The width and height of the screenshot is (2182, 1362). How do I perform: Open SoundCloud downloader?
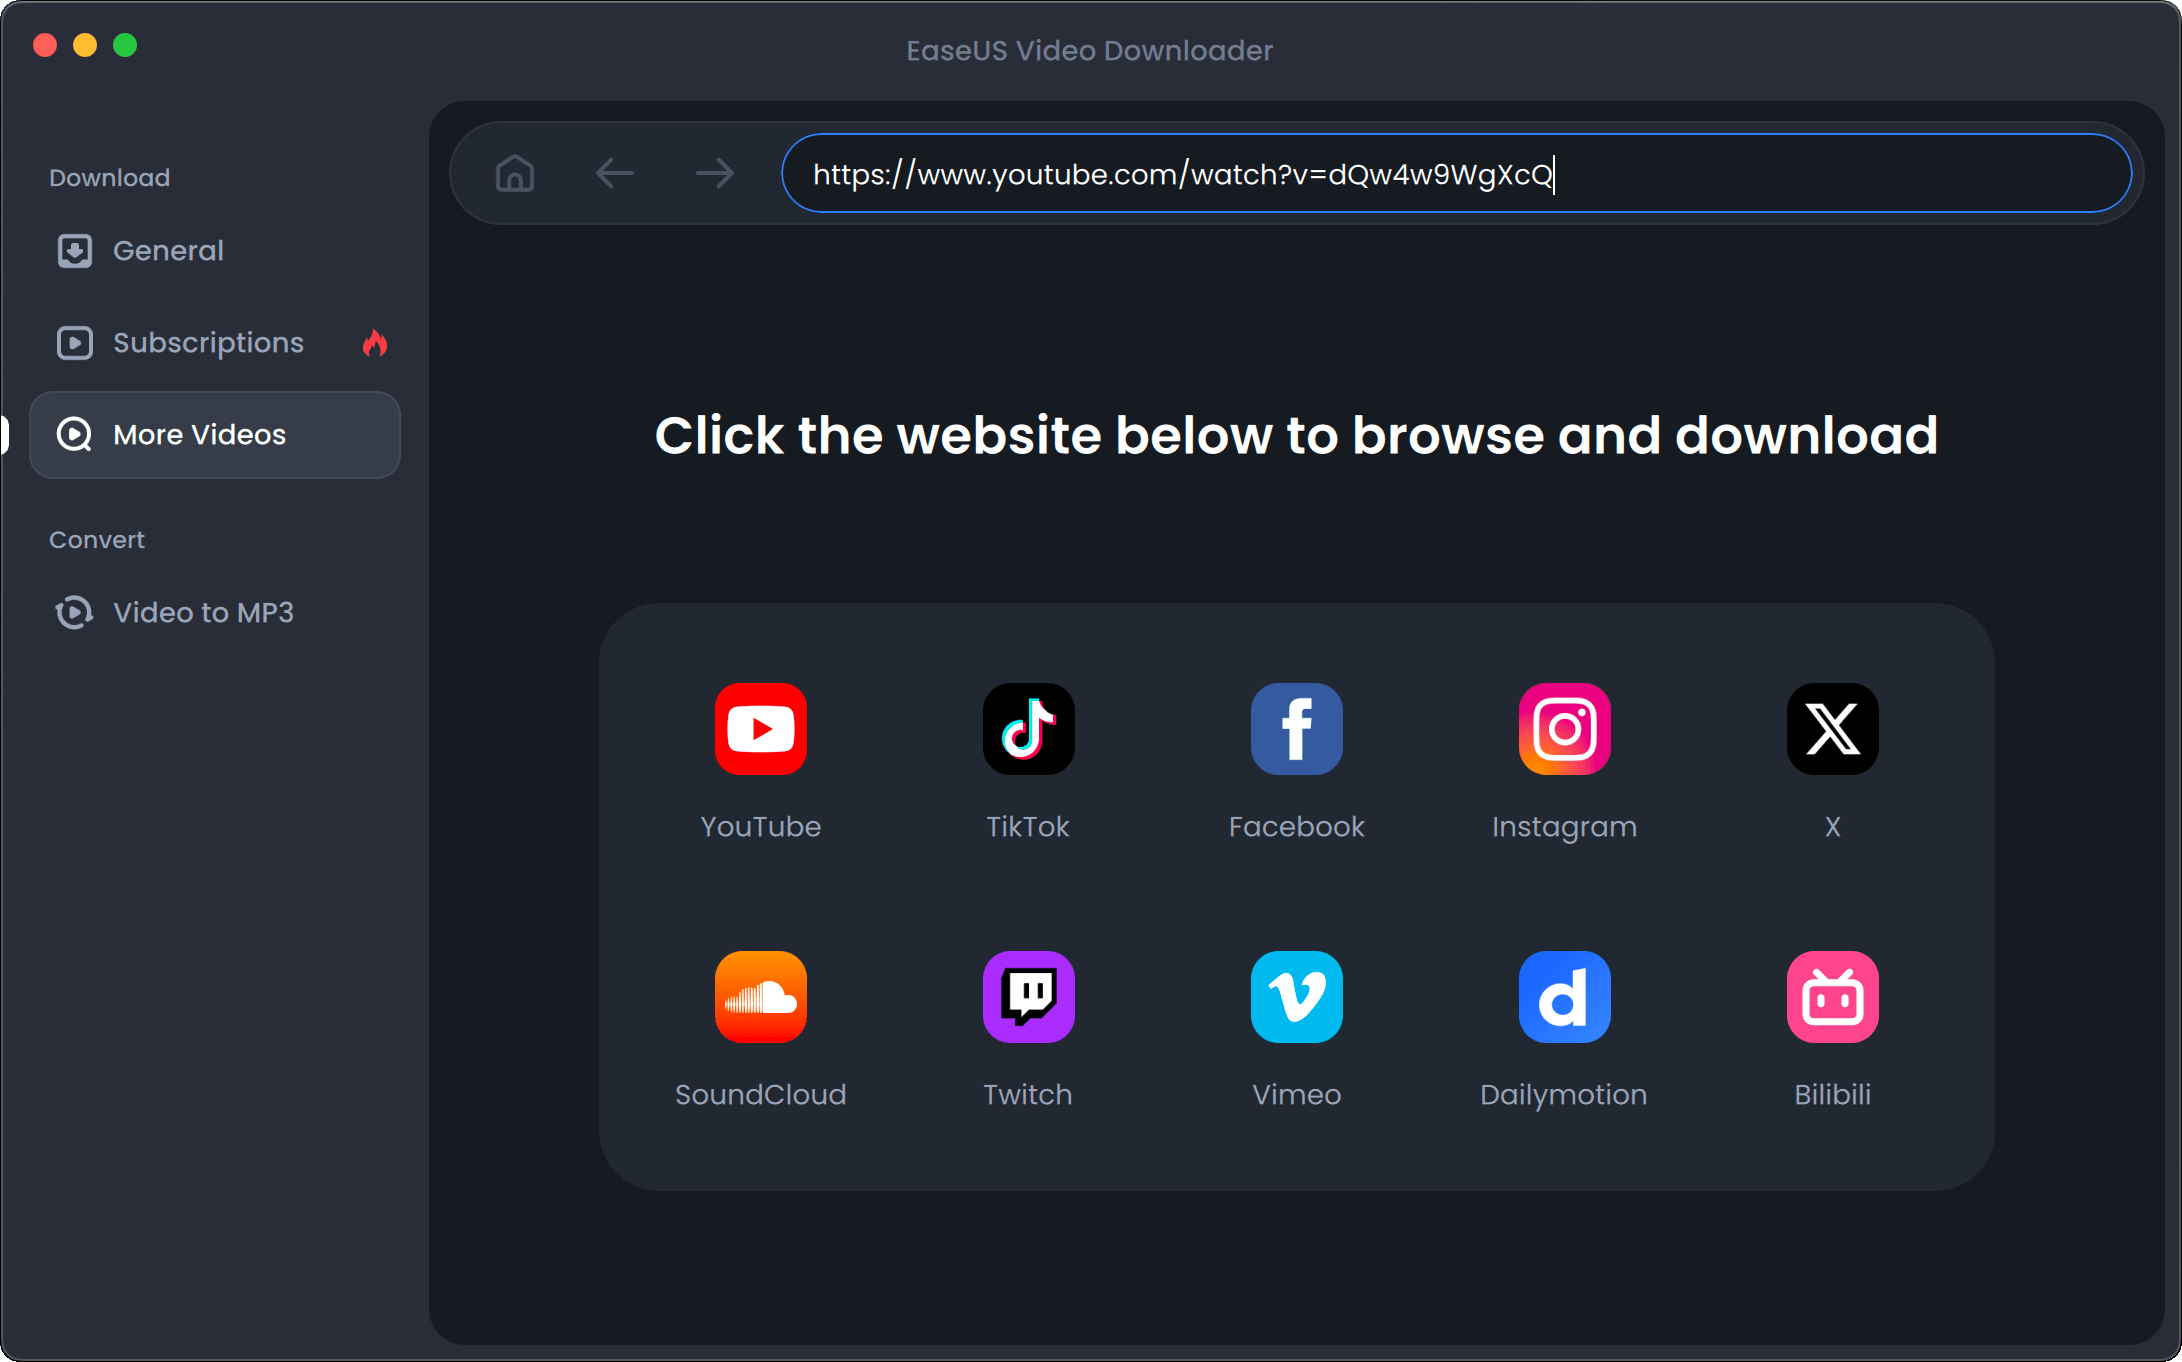(759, 995)
